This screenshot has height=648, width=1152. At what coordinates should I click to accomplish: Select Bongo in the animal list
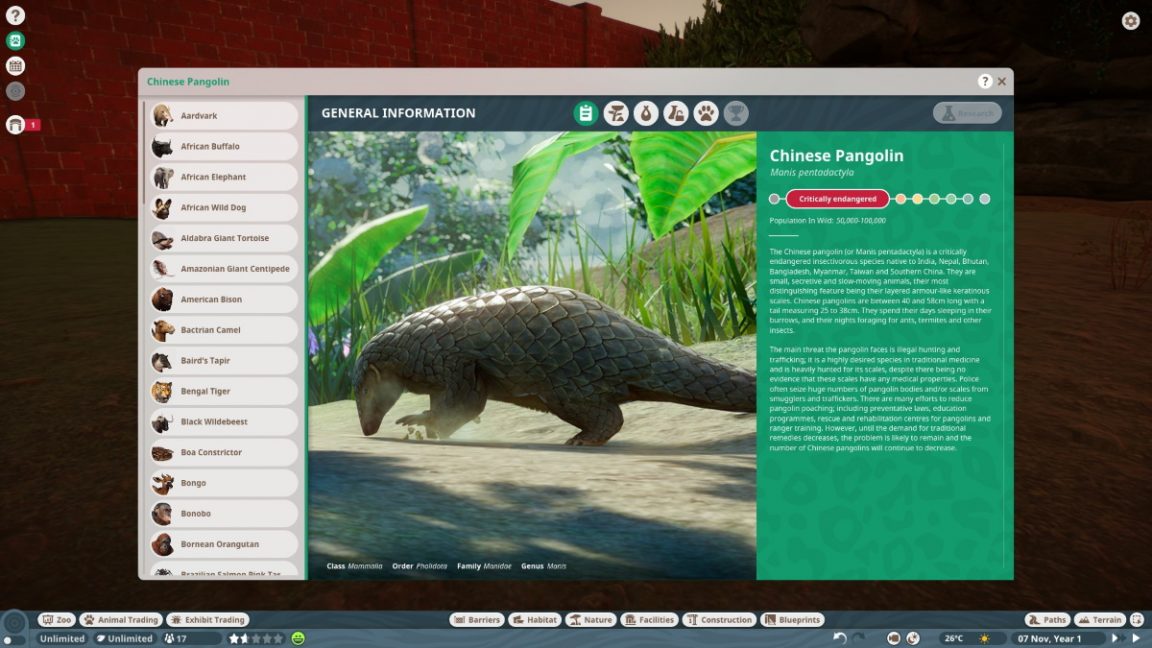(223, 483)
